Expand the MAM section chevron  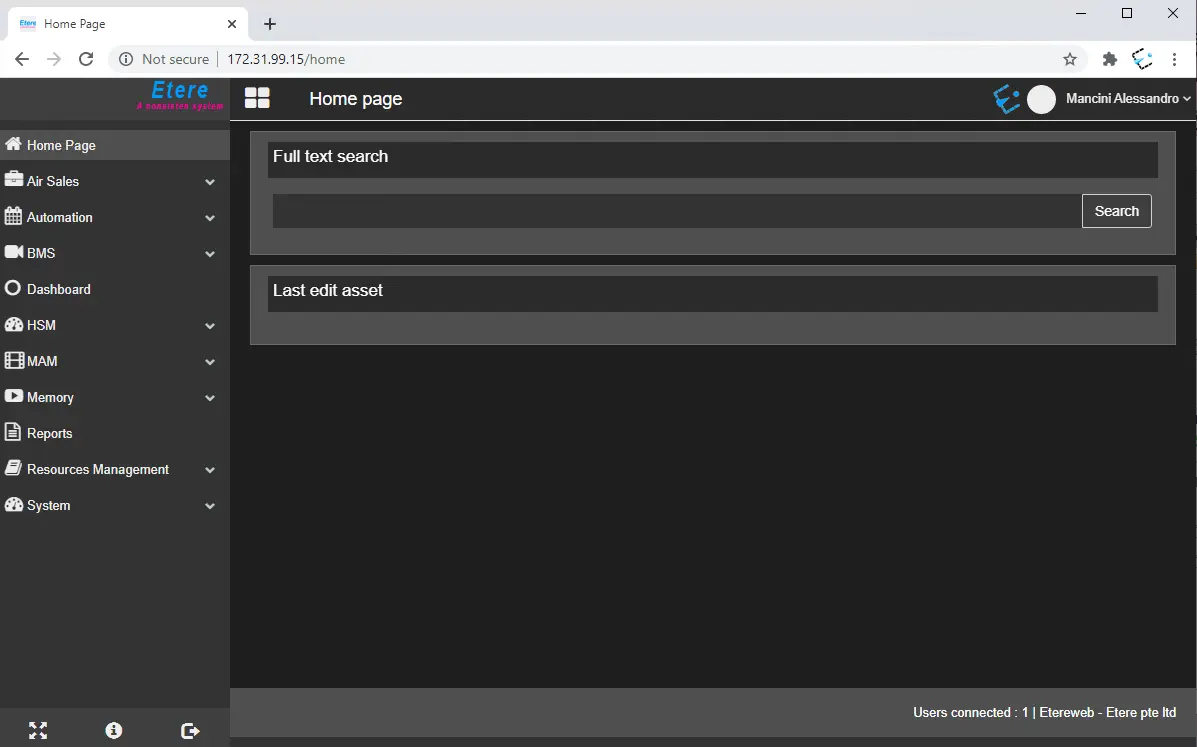click(x=210, y=362)
